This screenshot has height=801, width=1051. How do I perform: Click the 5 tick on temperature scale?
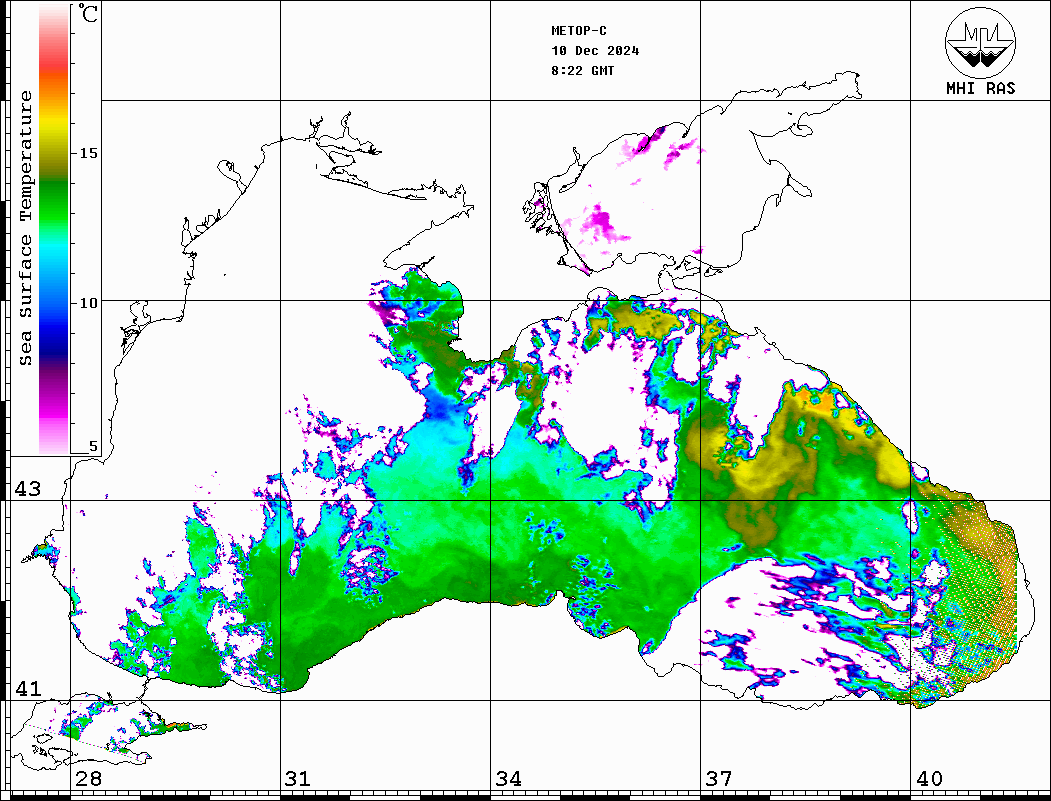click(x=93, y=446)
